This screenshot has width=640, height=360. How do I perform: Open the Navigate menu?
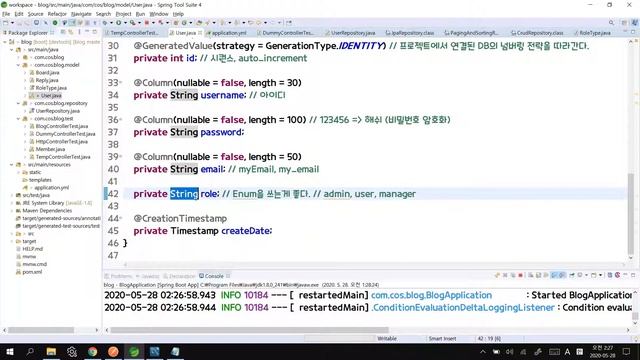(81, 14)
